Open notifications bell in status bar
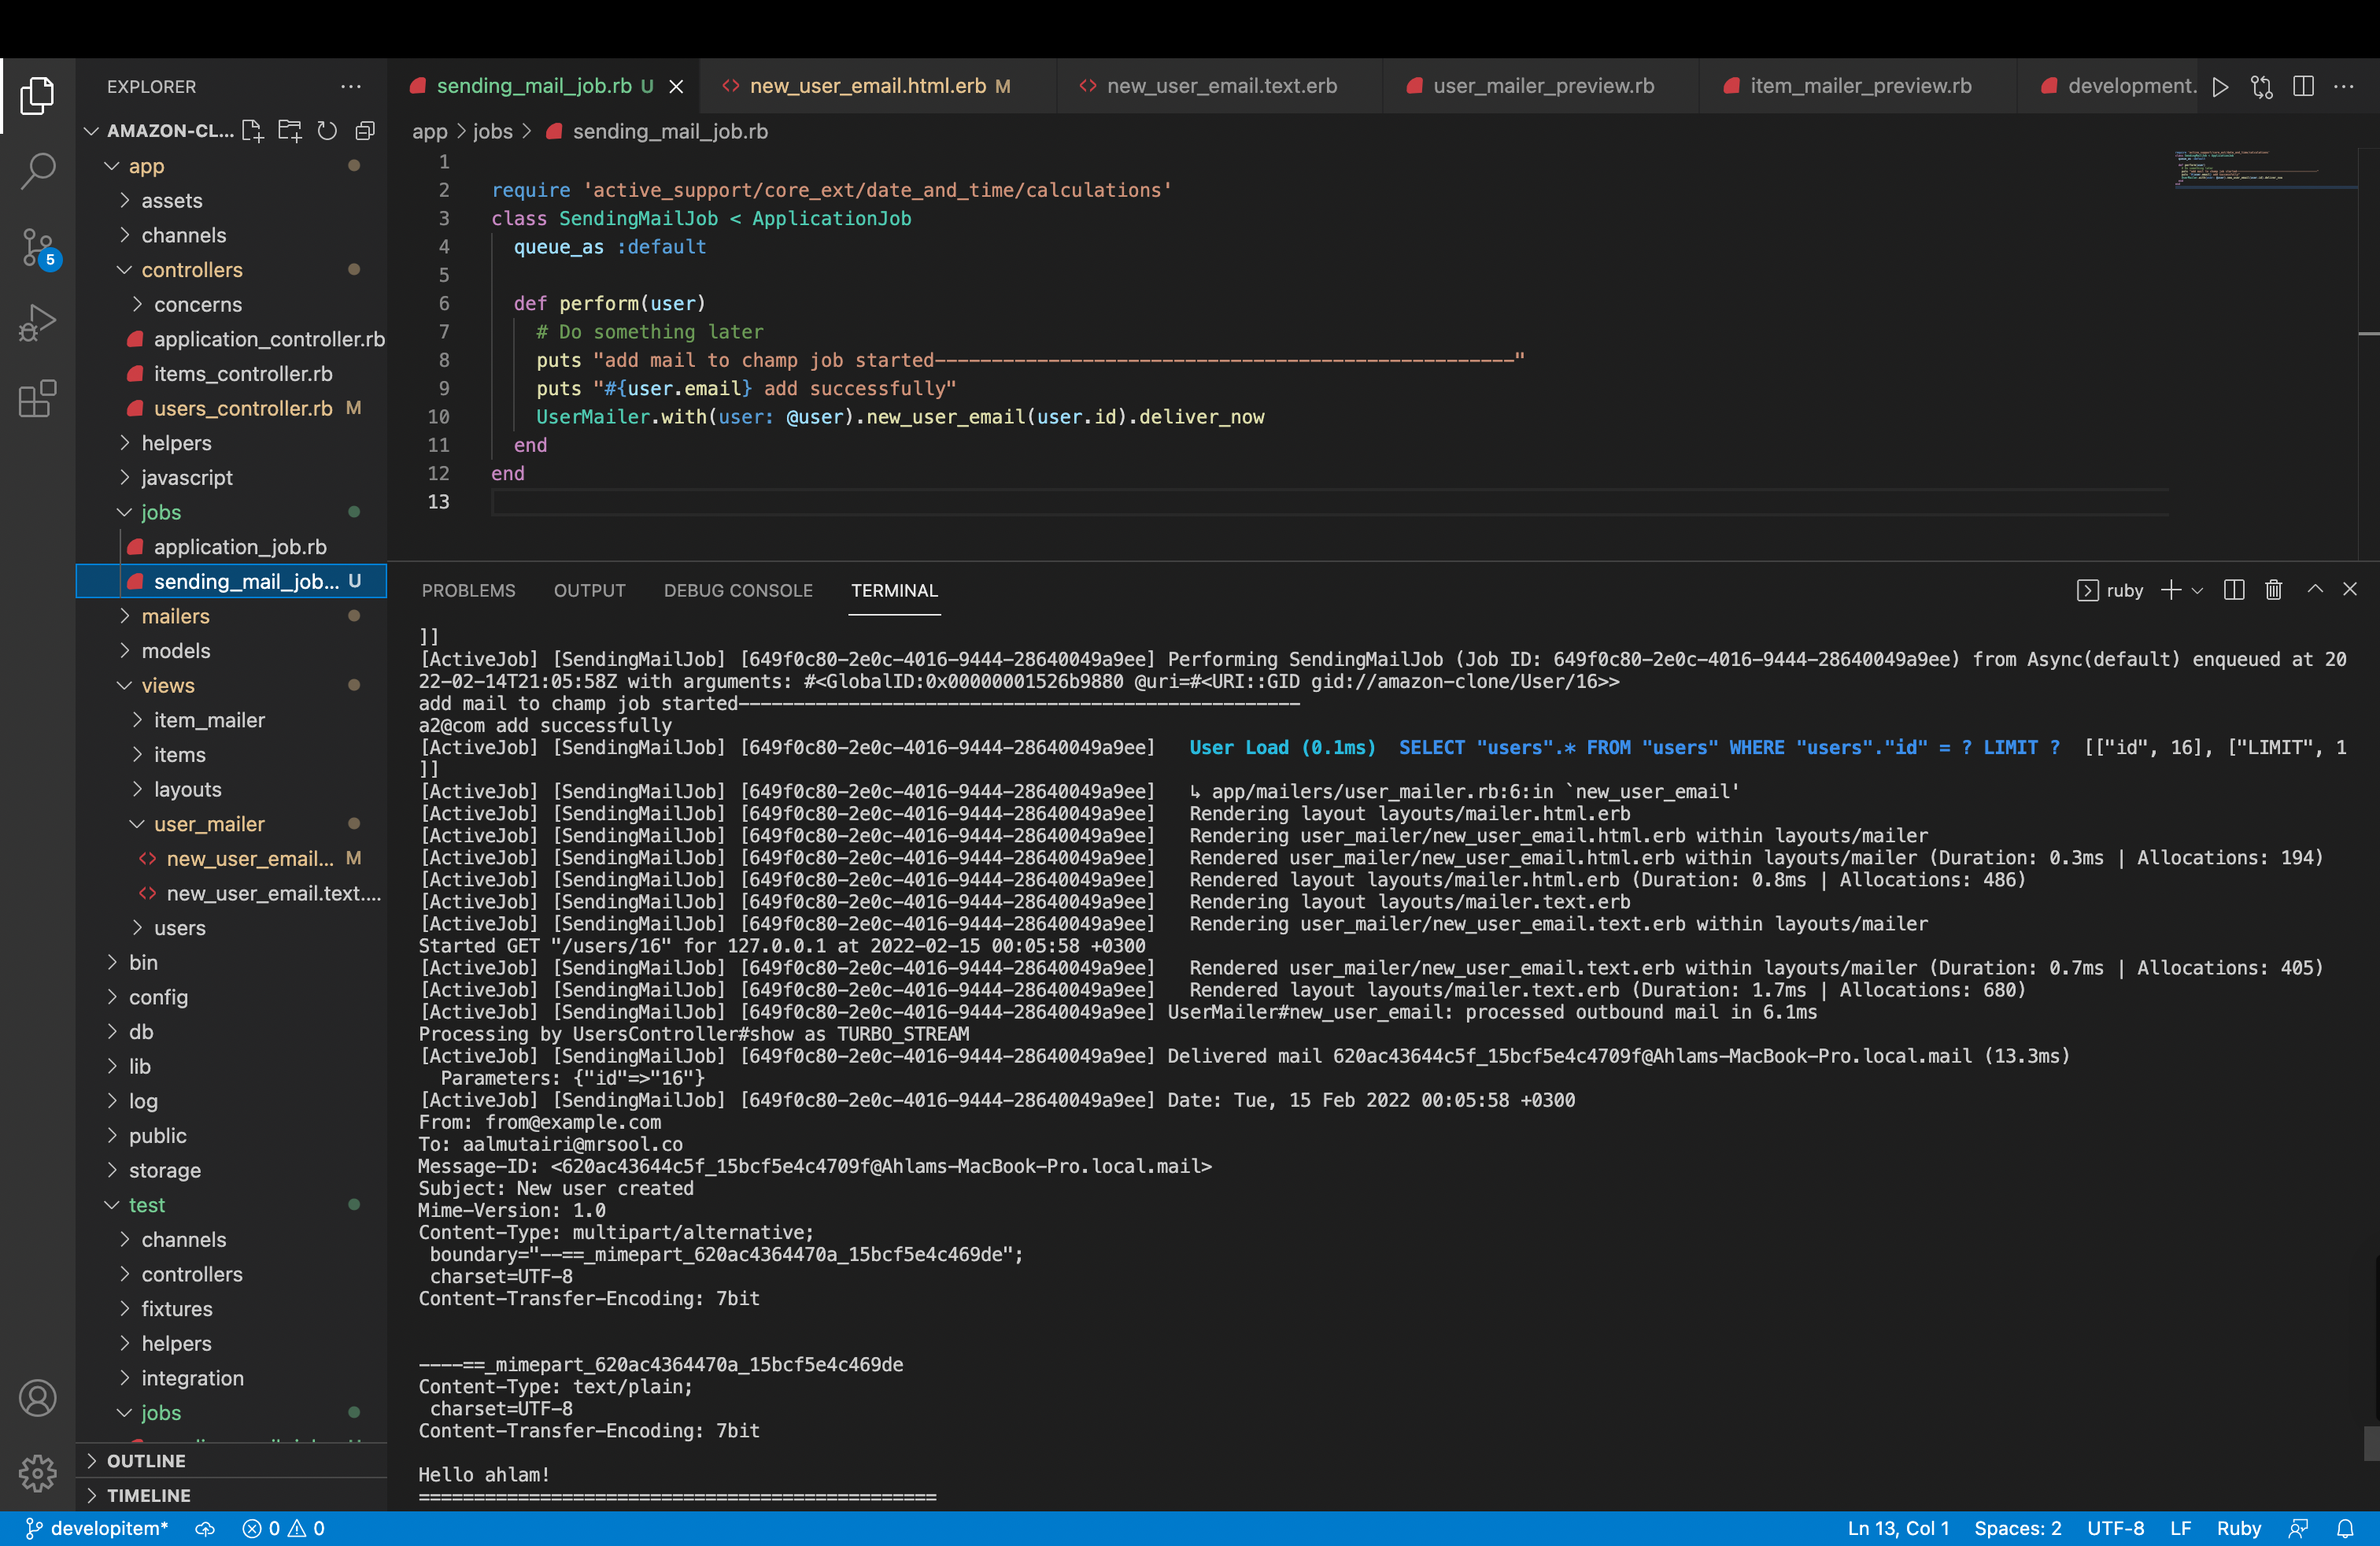2380x1546 pixels. [2345, 1528]
